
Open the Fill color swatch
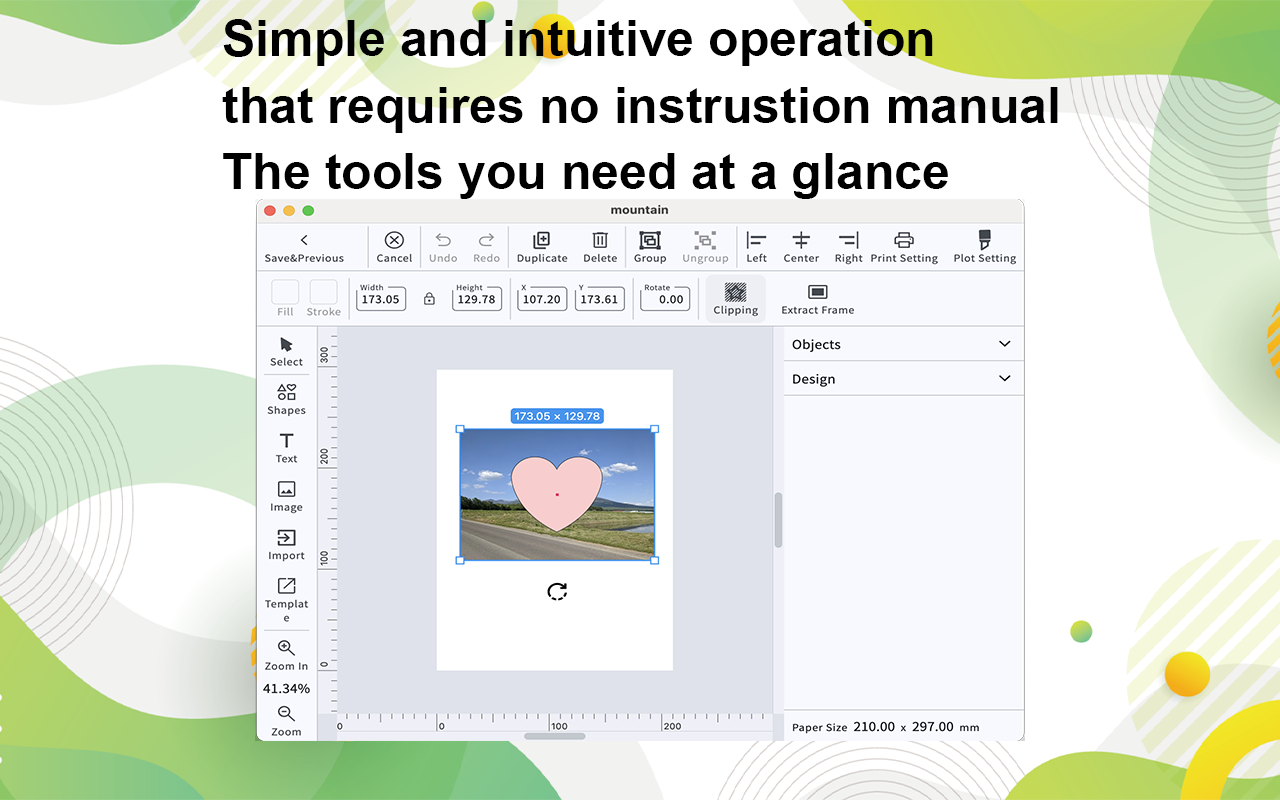[x=285, y=292]
